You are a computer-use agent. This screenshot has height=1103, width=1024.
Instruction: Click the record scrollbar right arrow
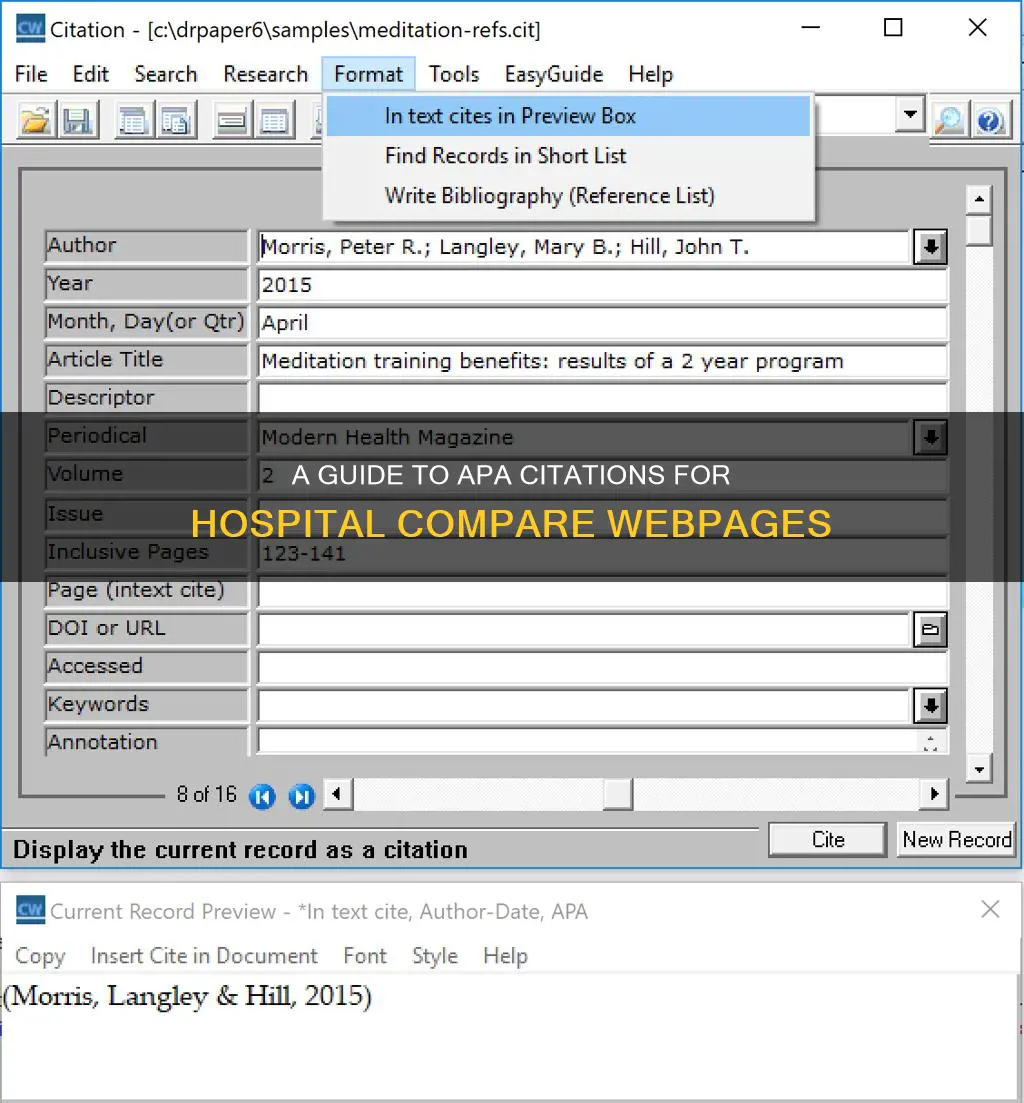click(x=934, y=795)
